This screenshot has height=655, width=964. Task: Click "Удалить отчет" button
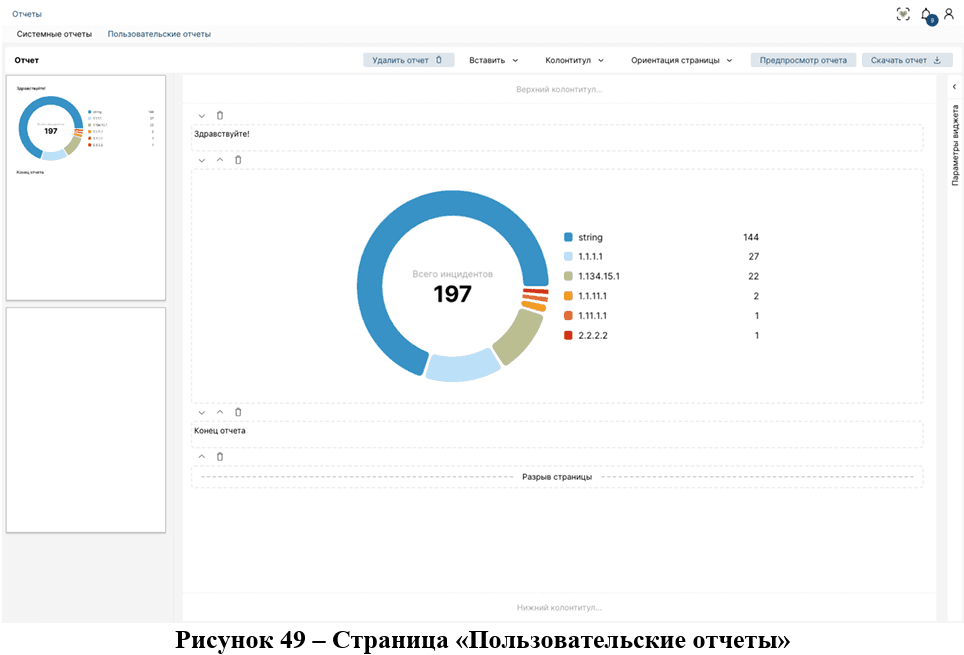[x=408, y=60]
